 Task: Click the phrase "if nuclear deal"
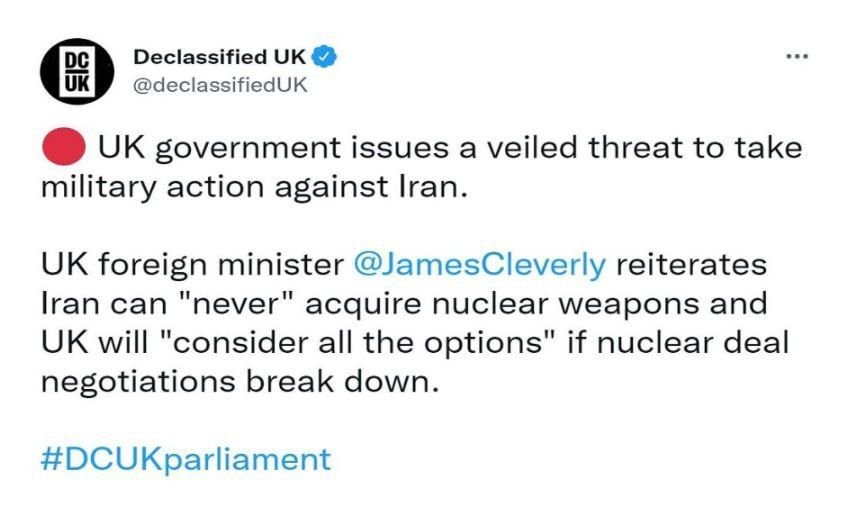coord(678,343)
